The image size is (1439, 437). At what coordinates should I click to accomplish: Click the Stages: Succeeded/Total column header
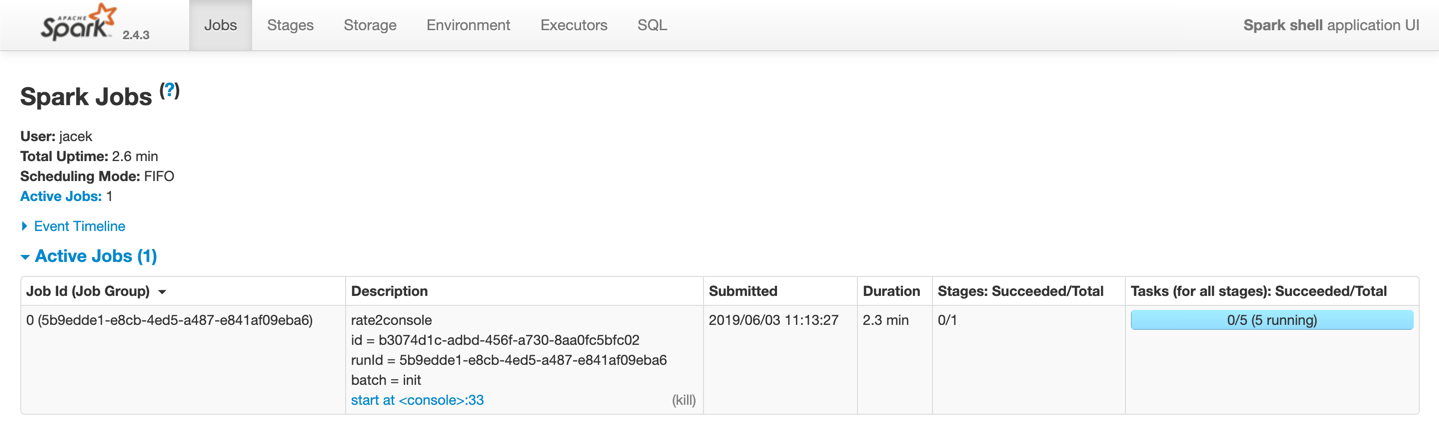[1020, 291]
